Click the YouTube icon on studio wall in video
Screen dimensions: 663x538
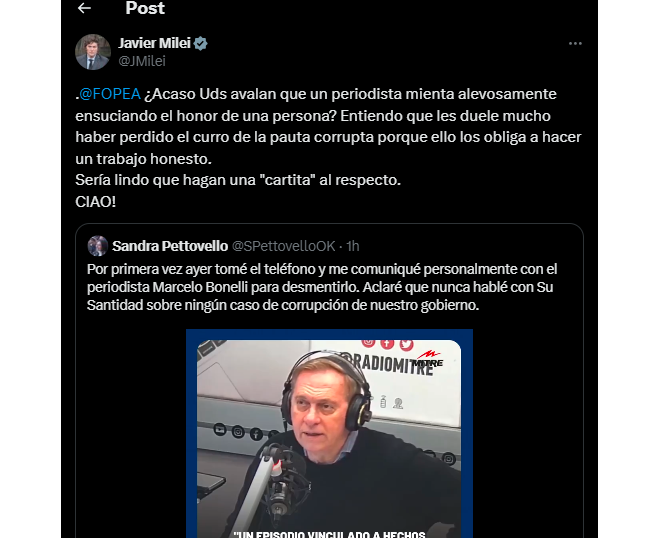220,429
